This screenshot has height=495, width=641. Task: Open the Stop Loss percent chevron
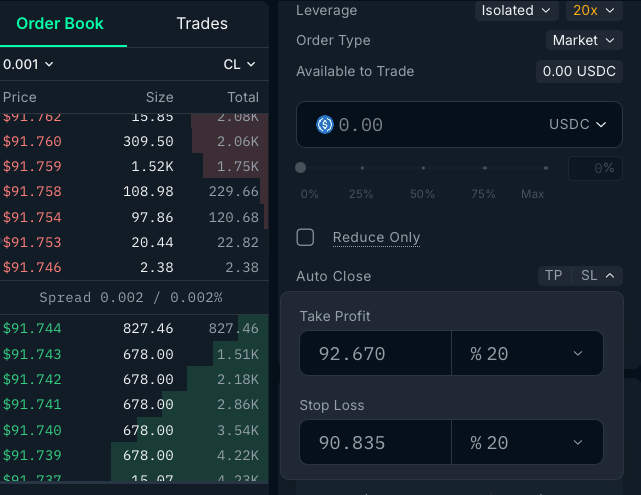[578, 442]
